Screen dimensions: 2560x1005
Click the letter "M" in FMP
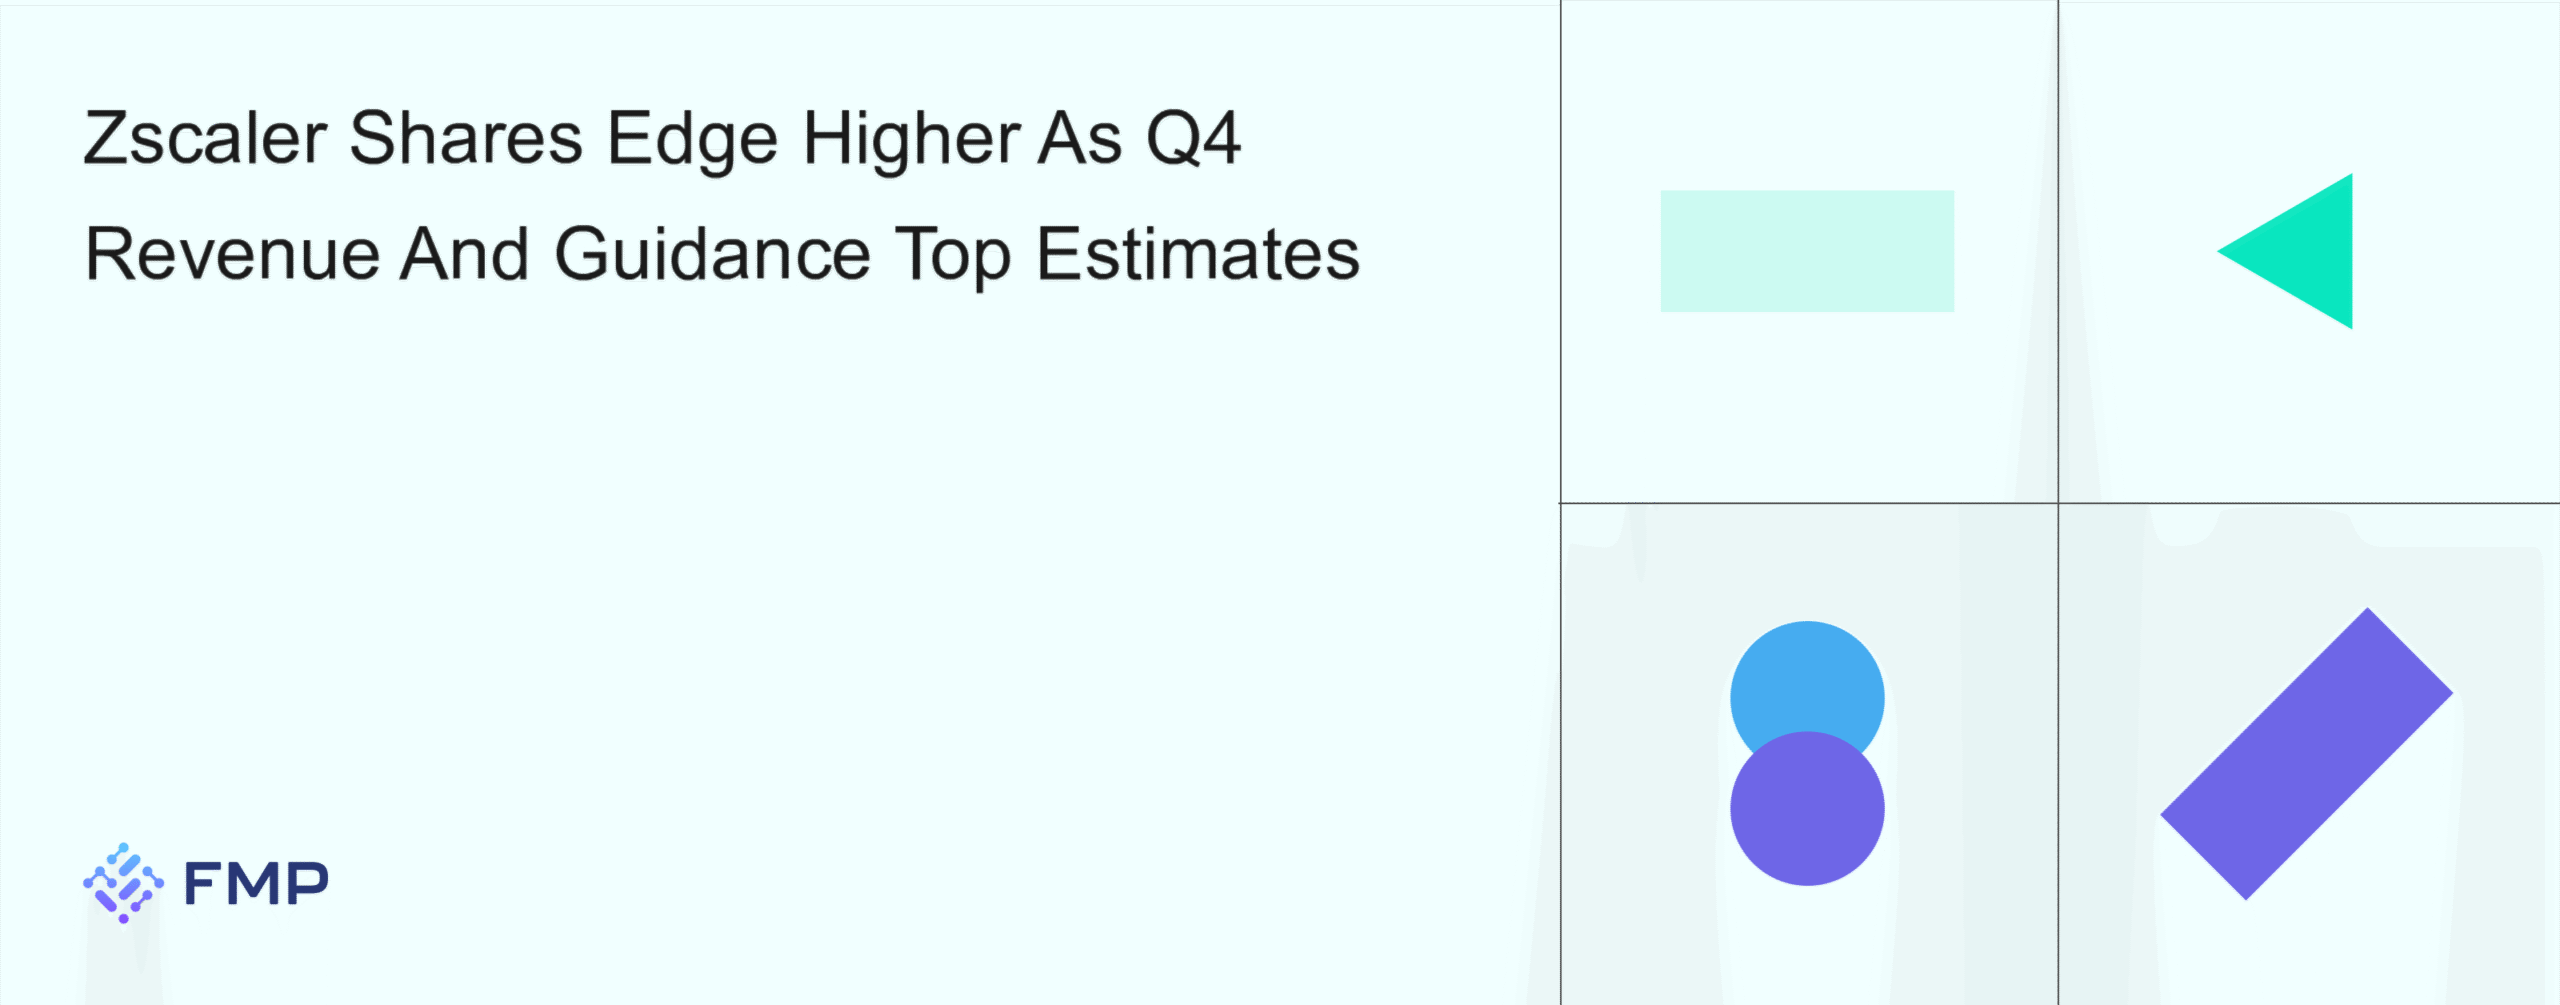point(256,884)
